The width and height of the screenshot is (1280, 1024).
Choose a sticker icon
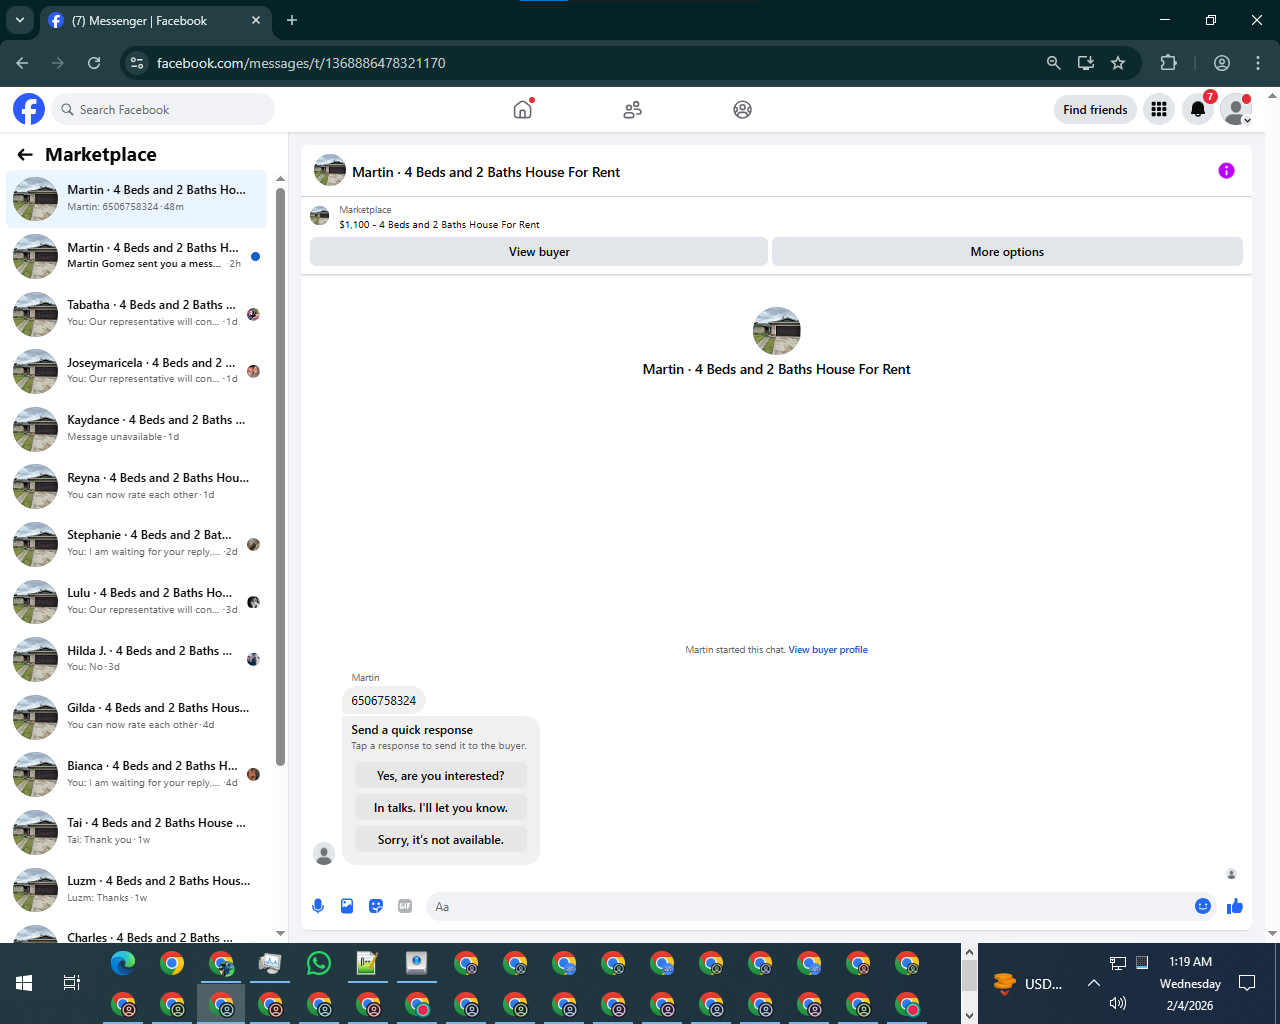click(376, 906)
